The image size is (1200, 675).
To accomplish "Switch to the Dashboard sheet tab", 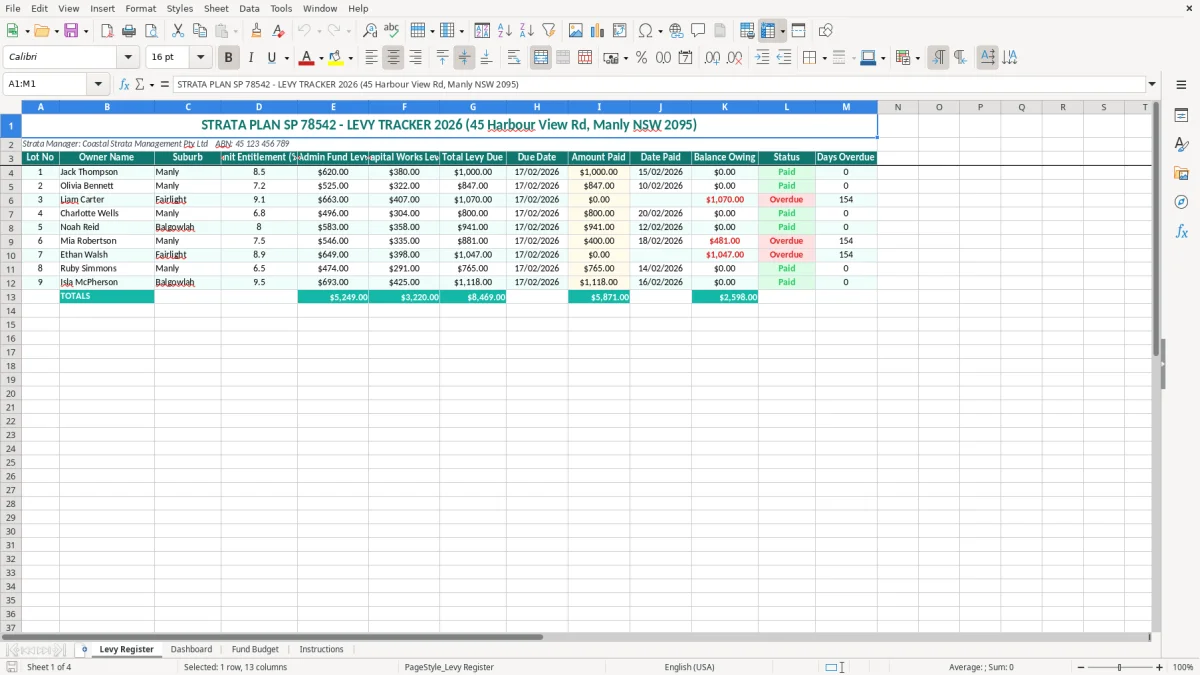I will [191, 650].
